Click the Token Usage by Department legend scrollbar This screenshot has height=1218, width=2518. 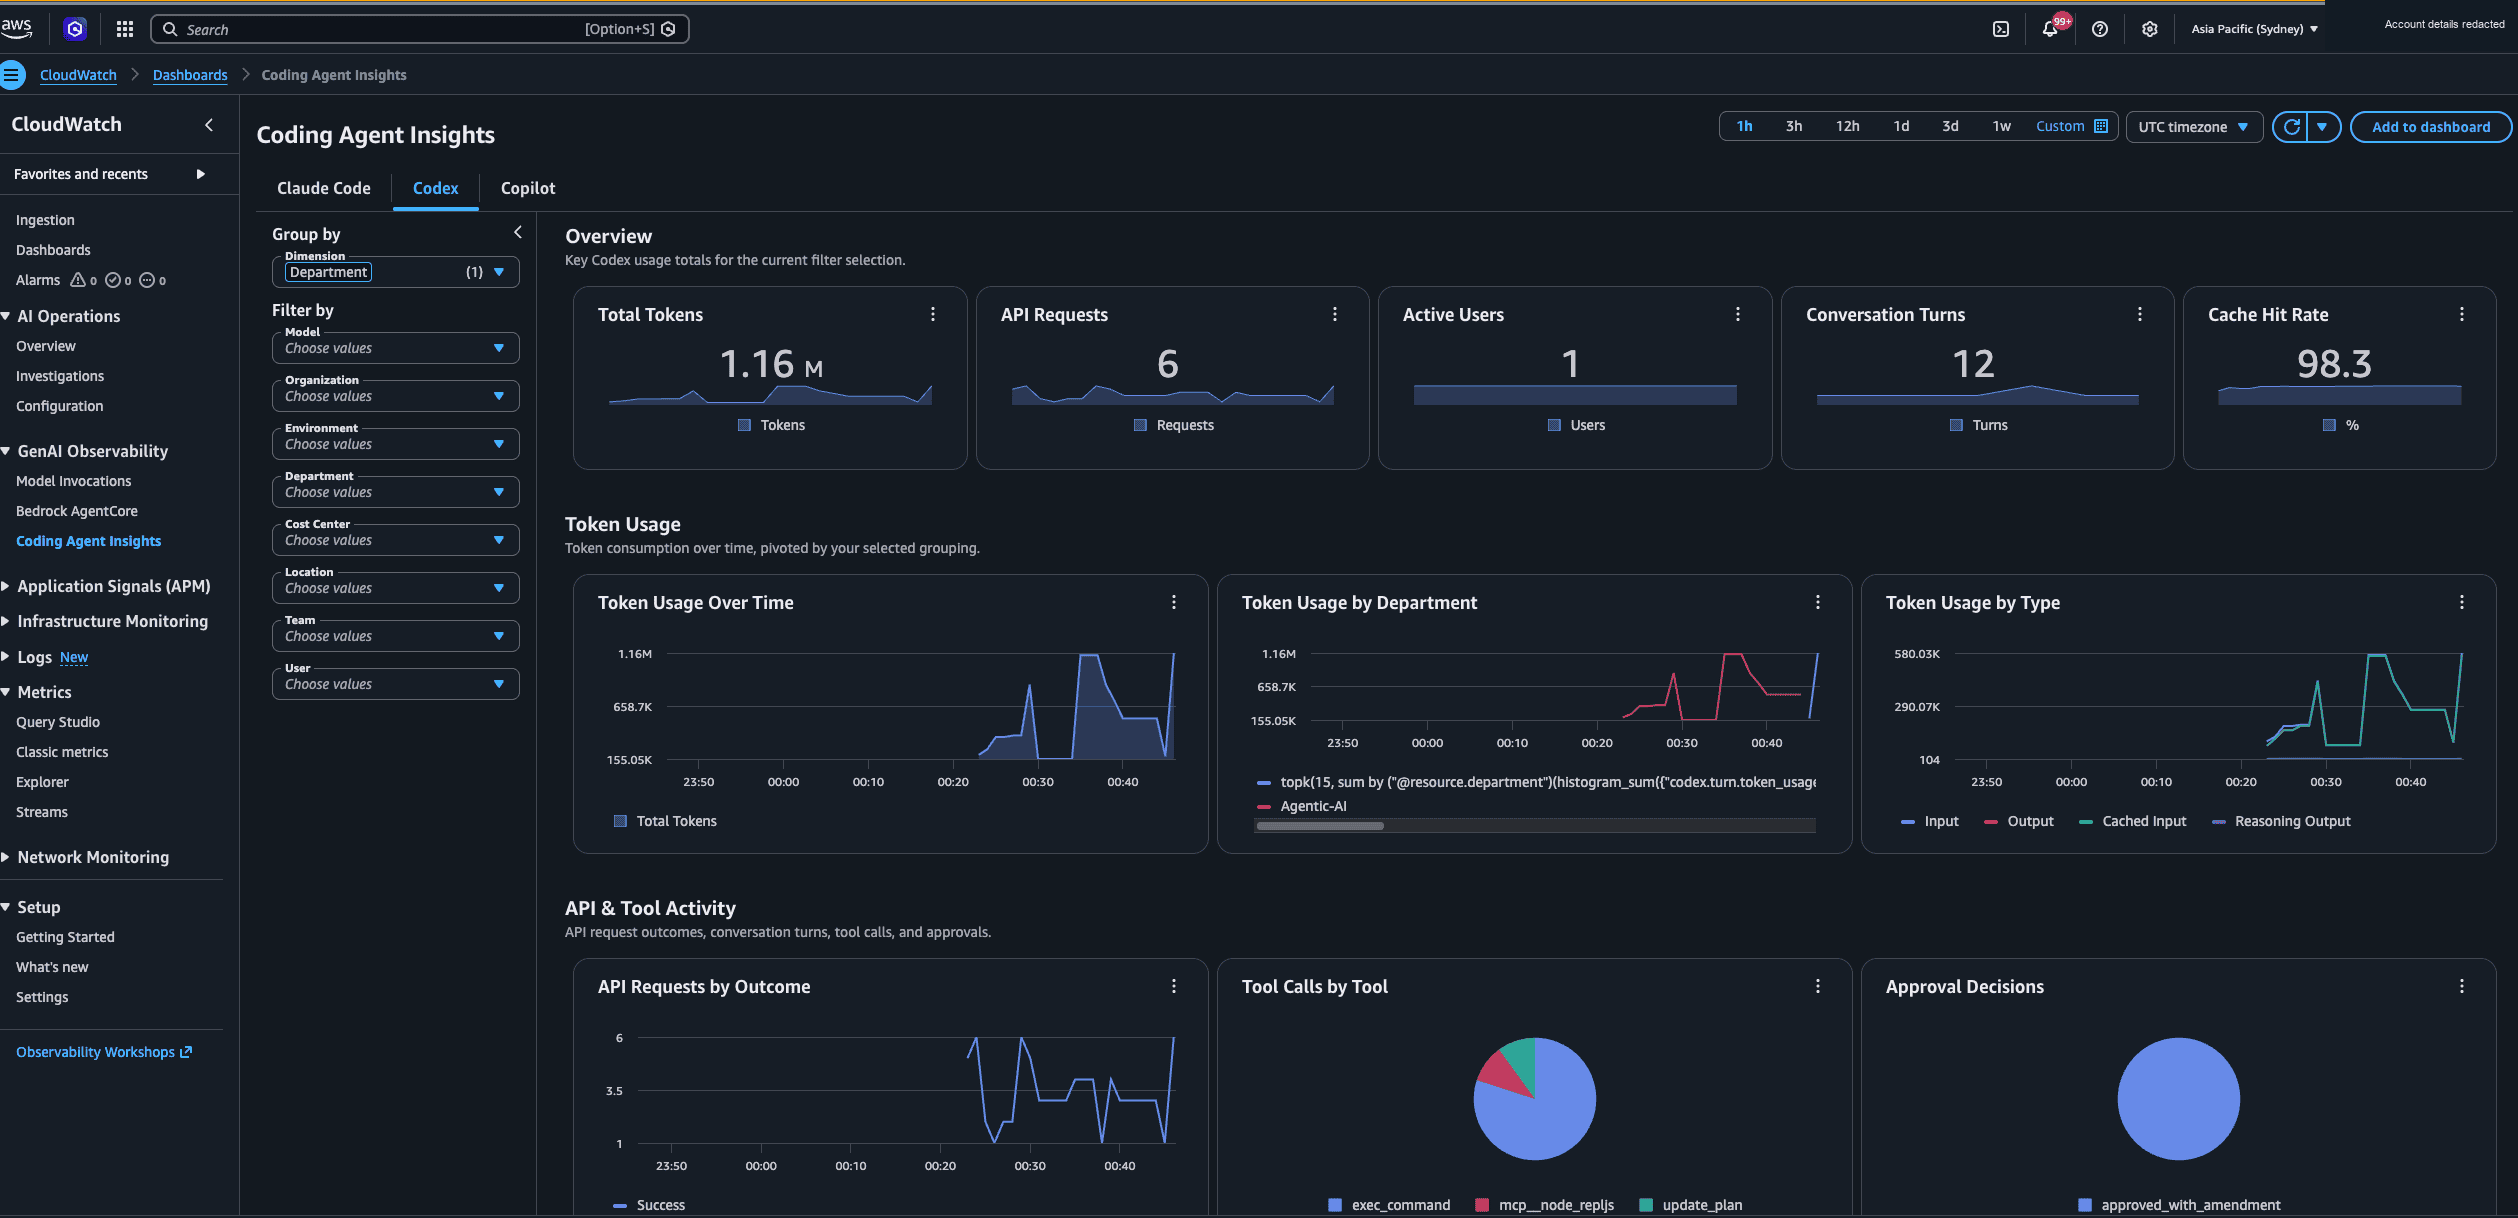(x=1320, y=826)
